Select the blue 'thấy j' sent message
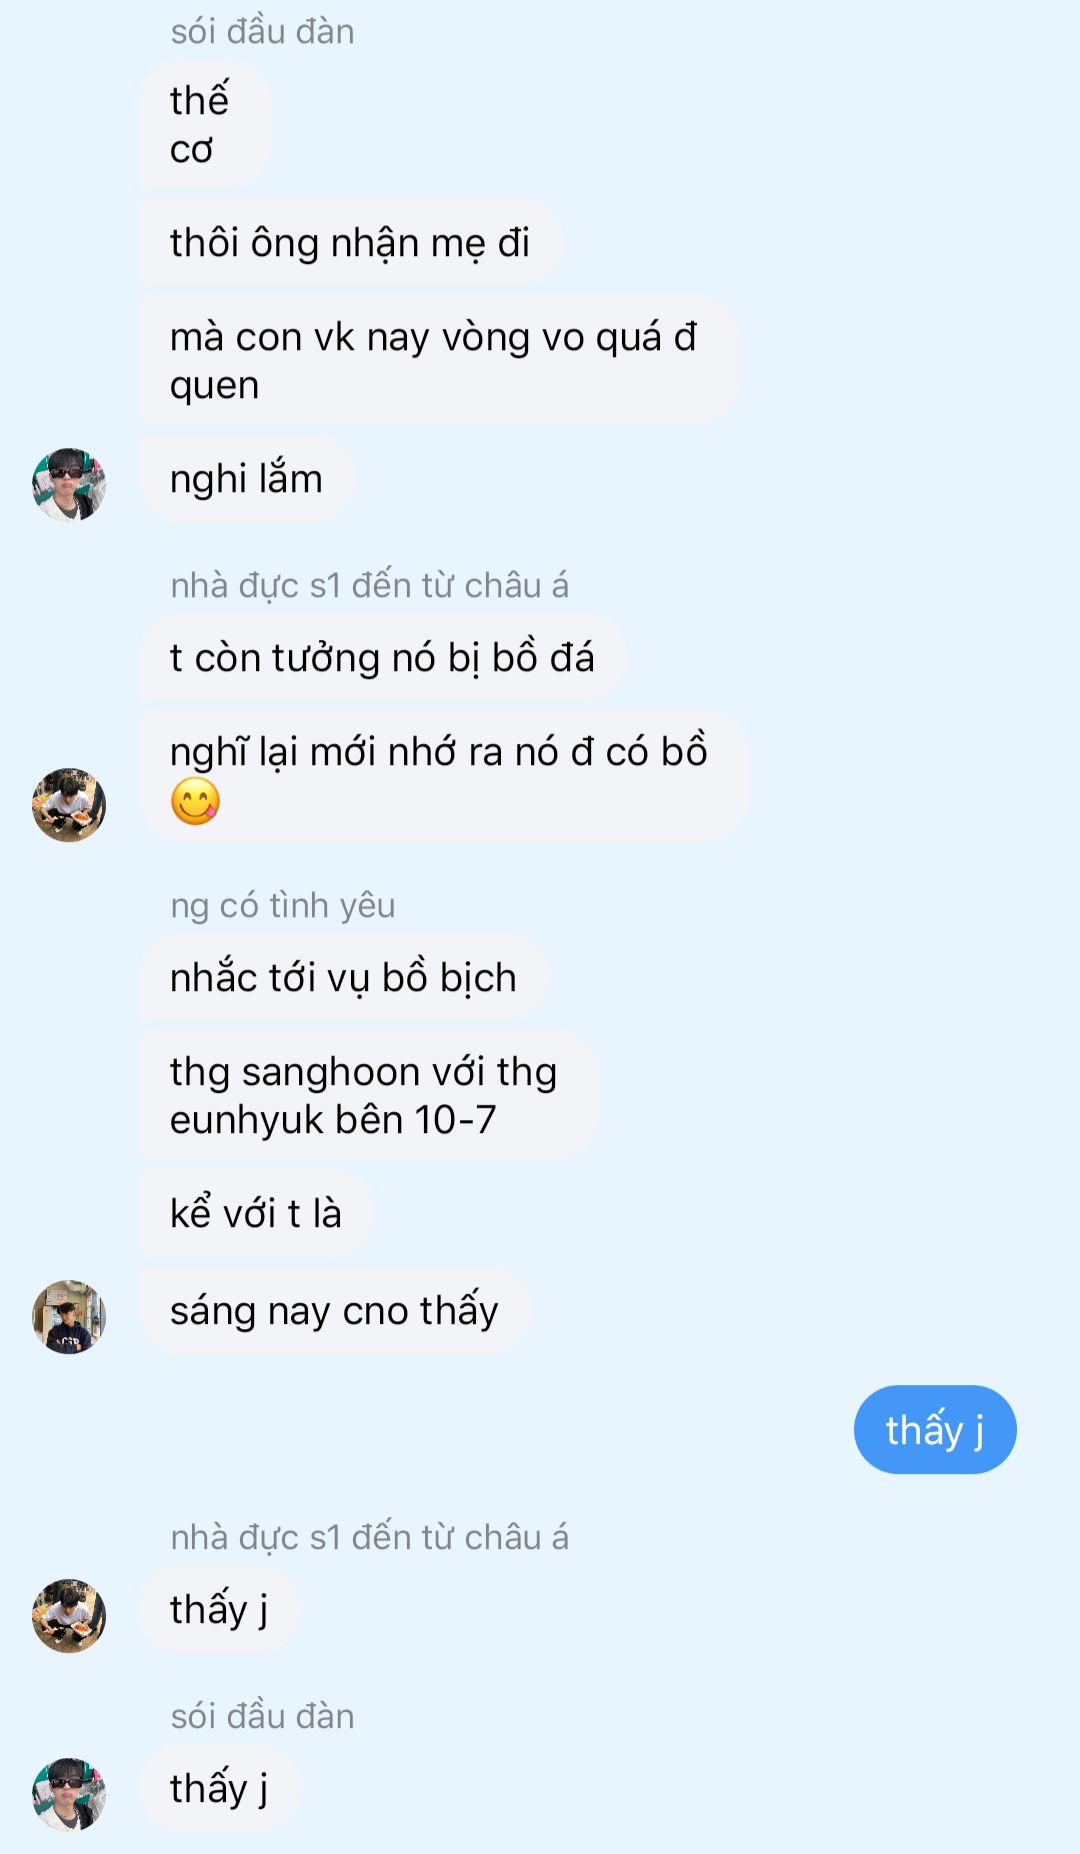Screen dimensions: 1080x1854 (935, 1429)
